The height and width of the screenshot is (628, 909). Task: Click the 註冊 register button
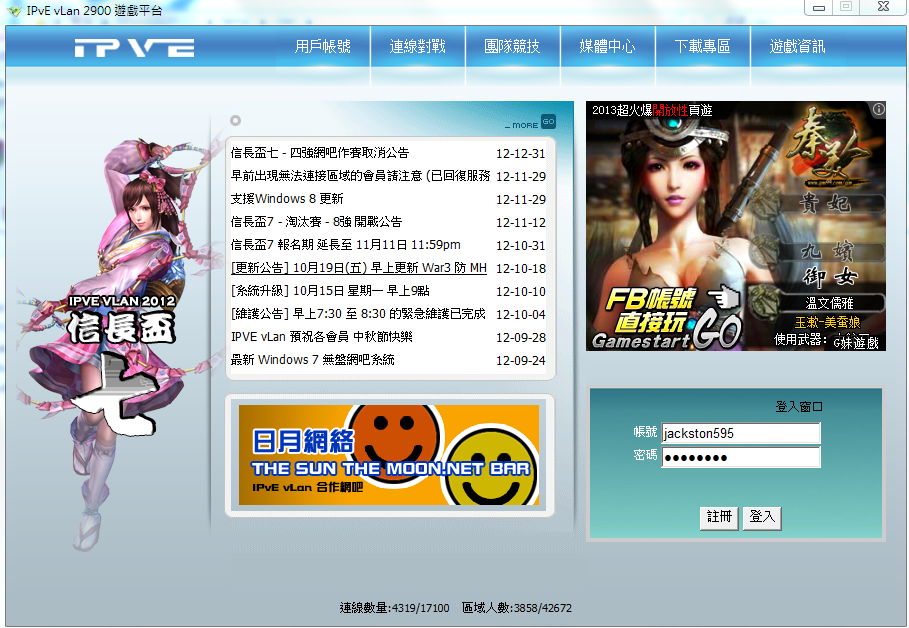pos(719,518)
